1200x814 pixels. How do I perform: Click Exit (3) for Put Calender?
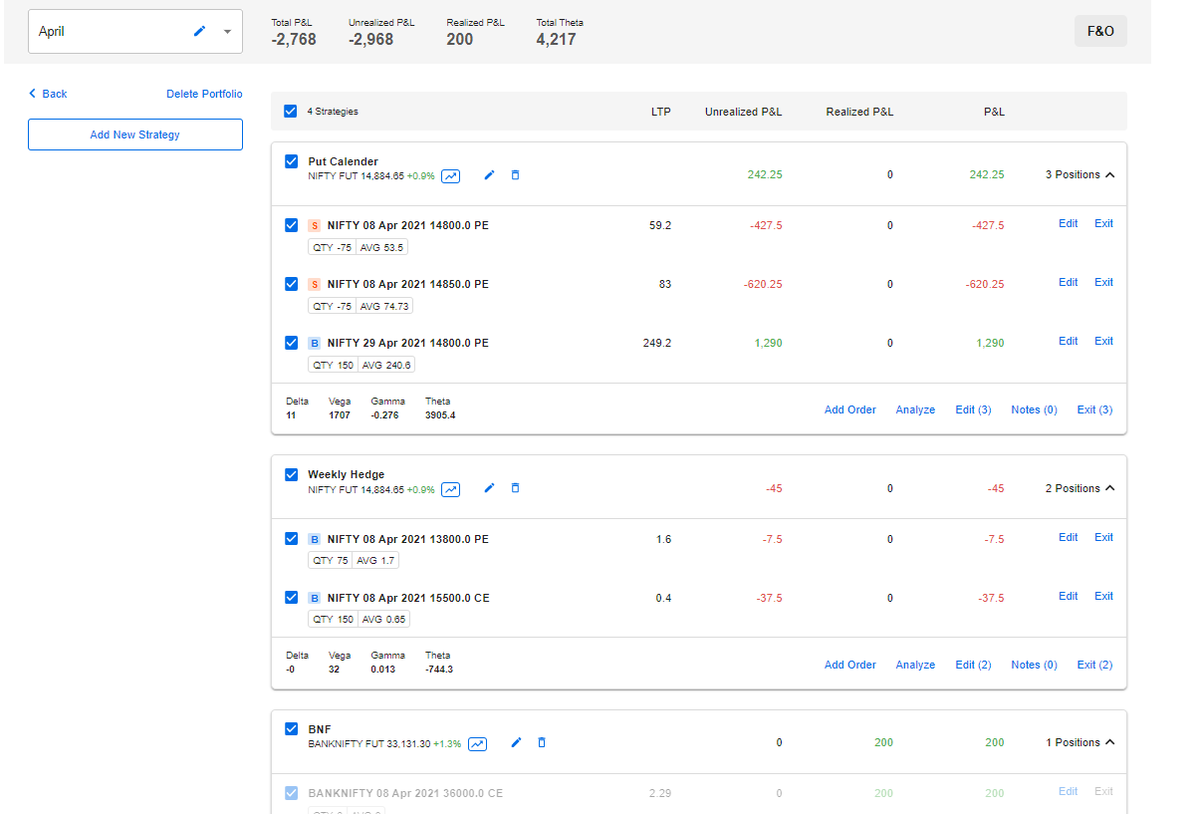pos(1095,410)
